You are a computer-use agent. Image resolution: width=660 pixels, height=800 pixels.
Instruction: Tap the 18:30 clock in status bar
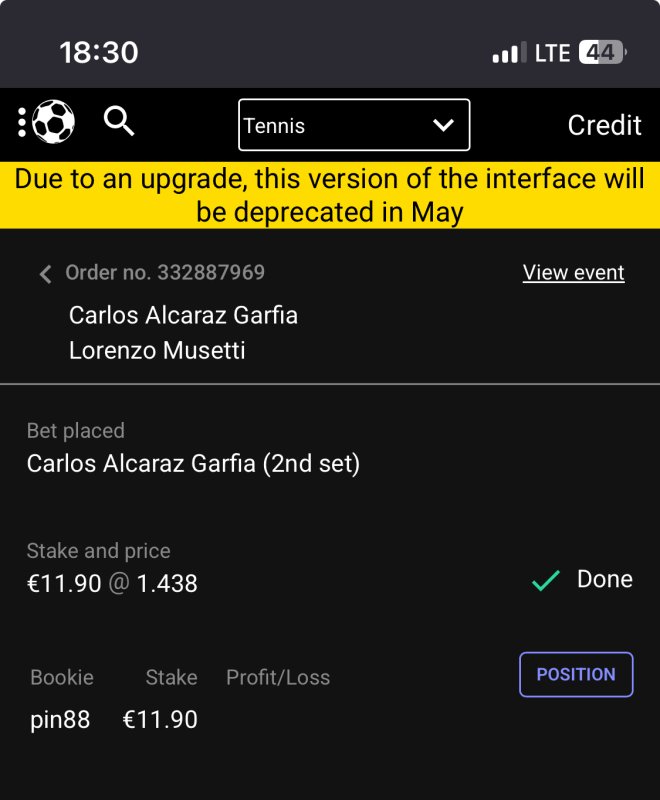pos(99,52)
